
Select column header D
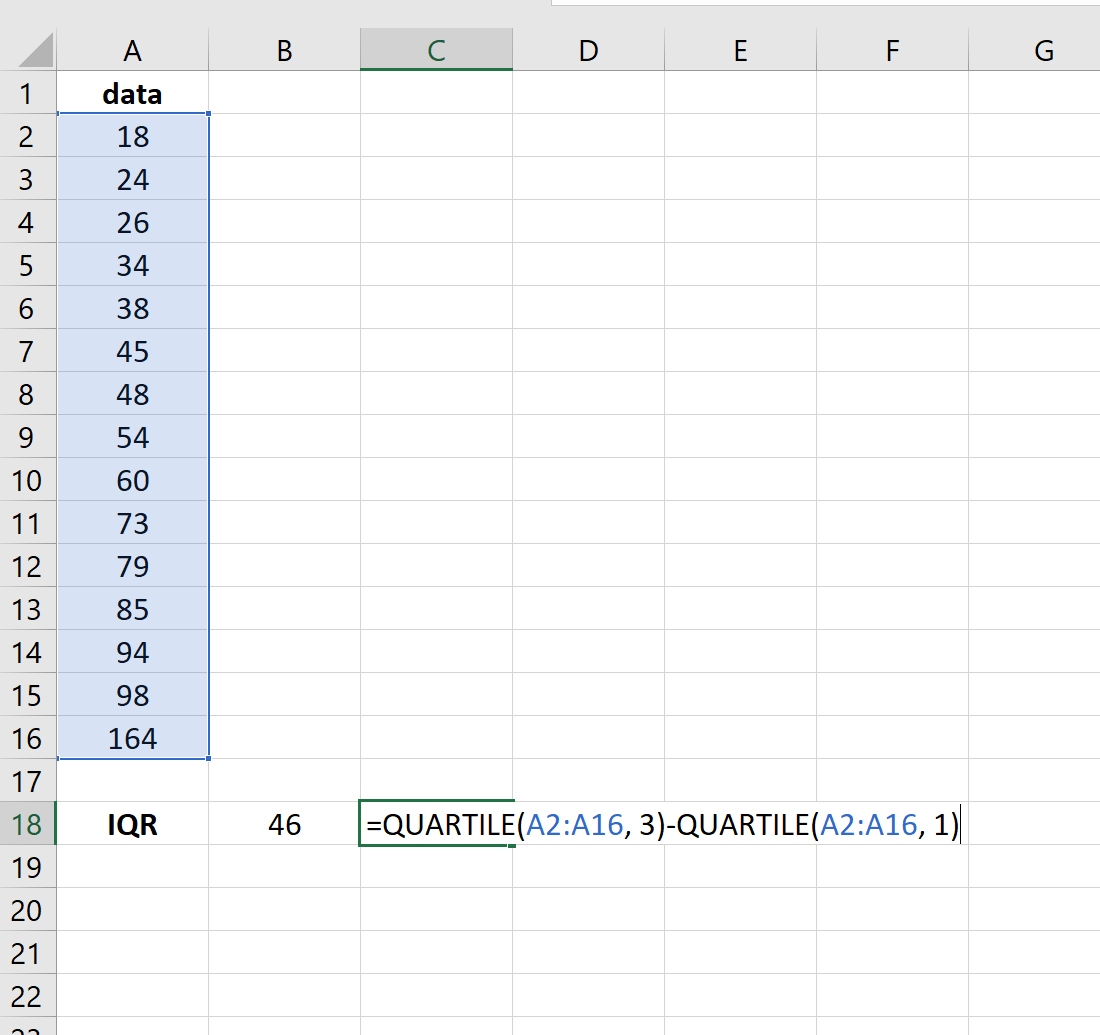tap(588, 50)
